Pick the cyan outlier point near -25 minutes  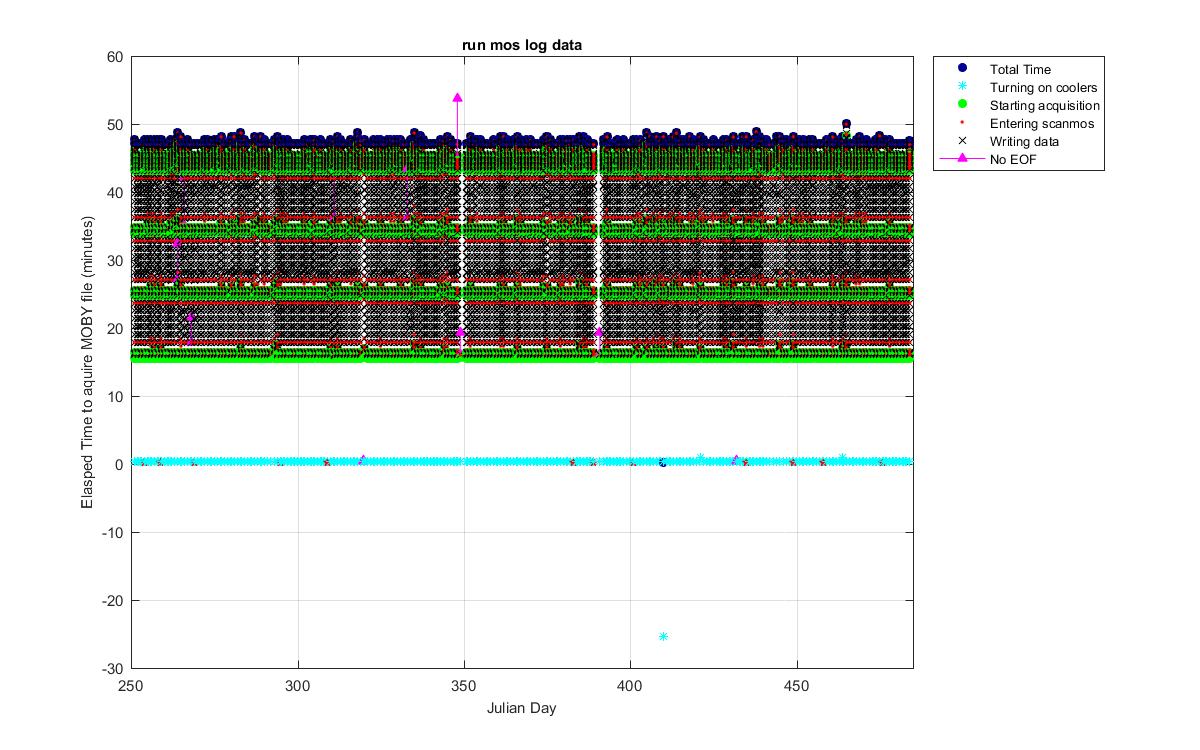tap(663, 636)
